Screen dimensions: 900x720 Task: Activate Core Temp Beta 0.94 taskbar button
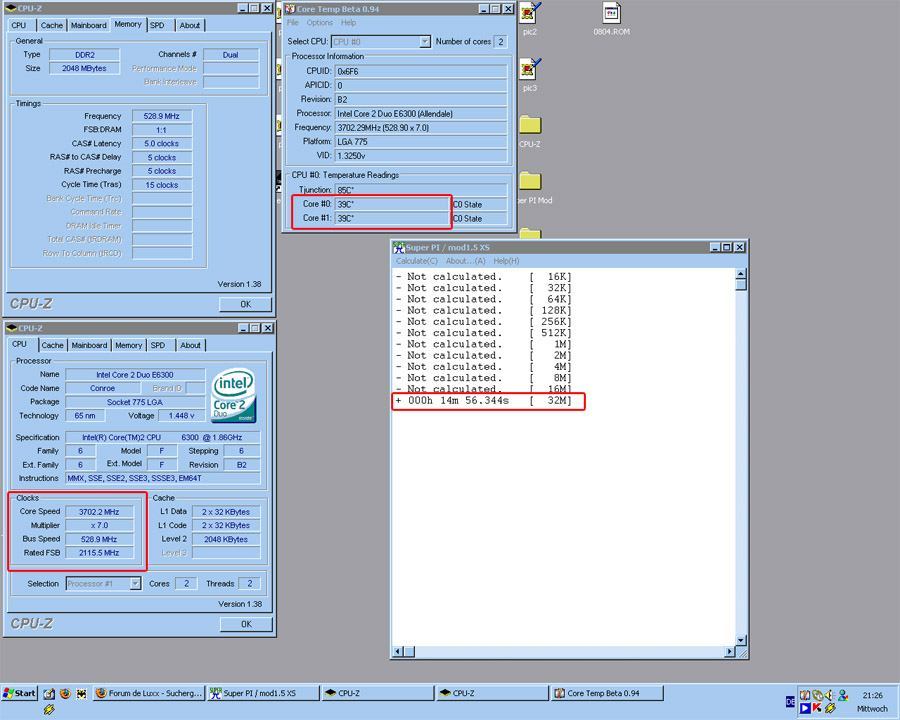pyautogui.click(x=607, y=693)
